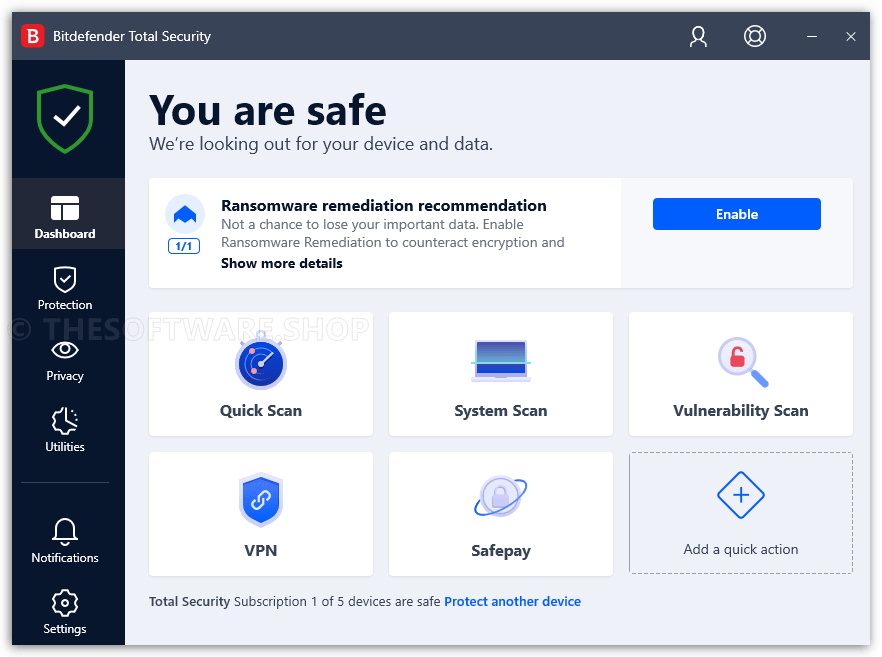Add a quick action tile

(x=741, y=513)
